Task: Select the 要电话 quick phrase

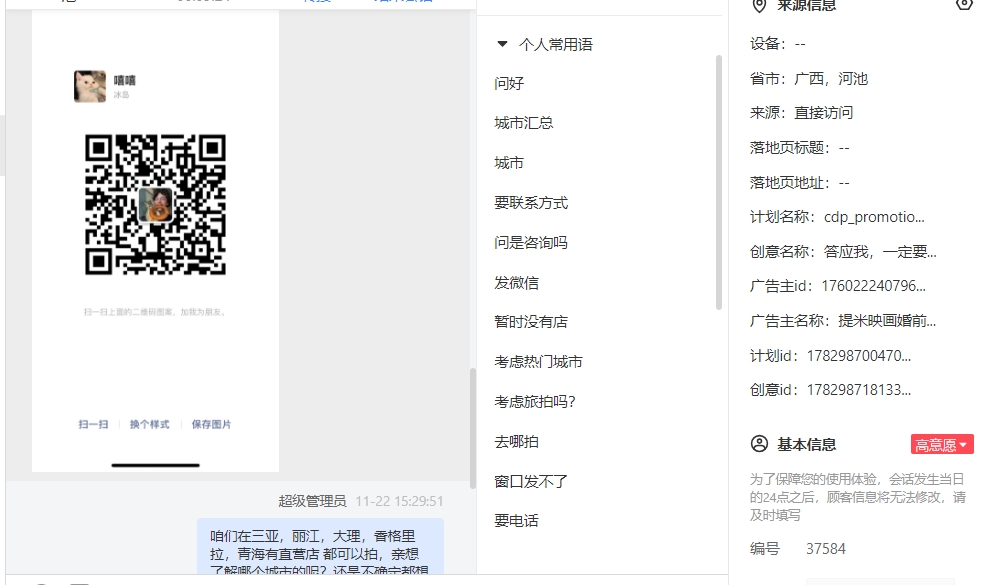Action: 516,521
